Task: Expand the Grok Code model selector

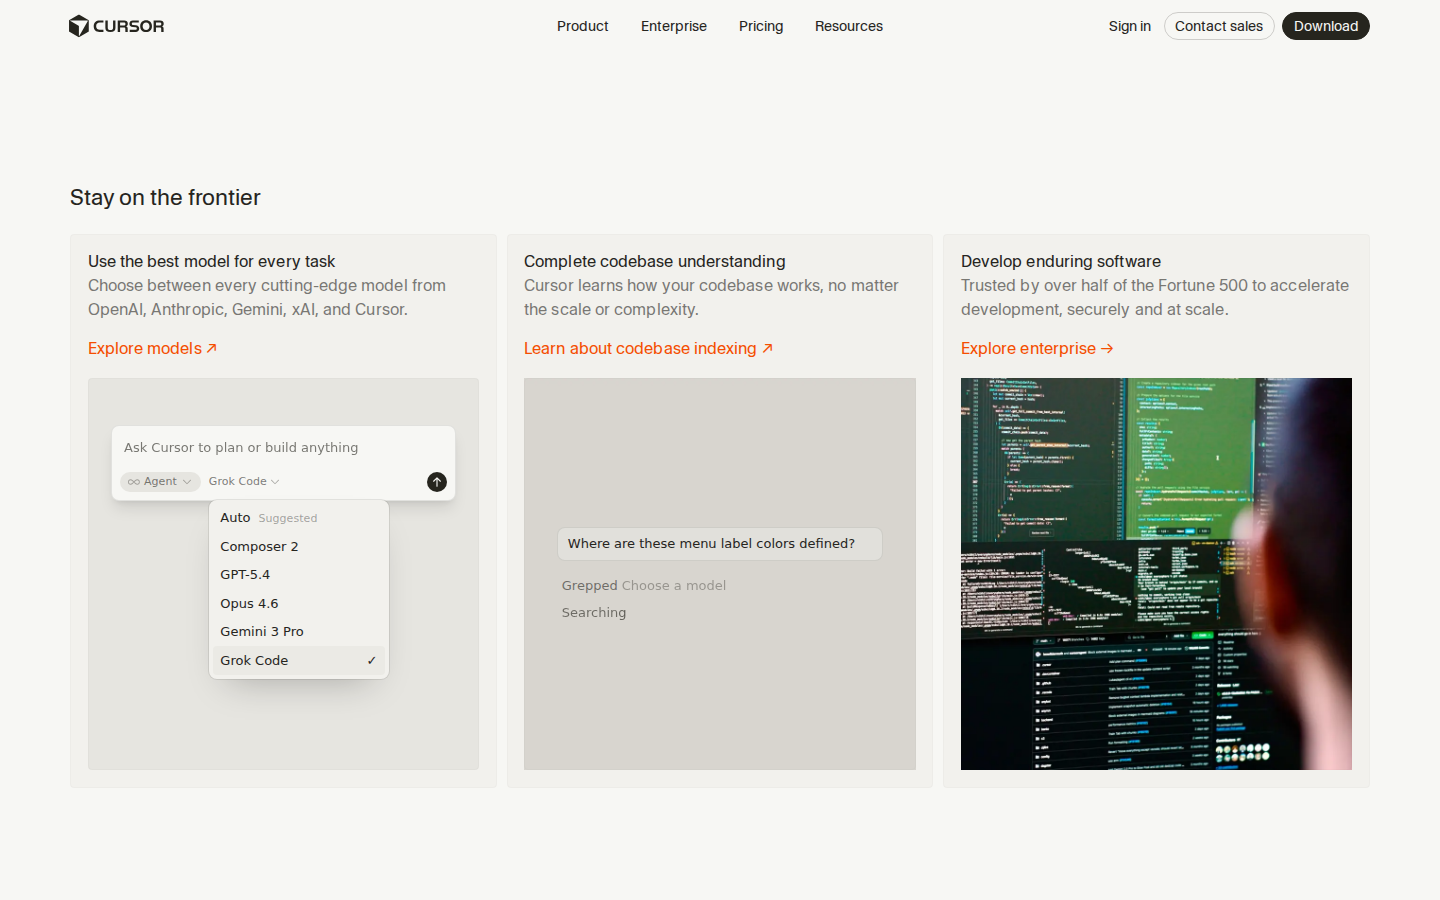Action: coord(243,481)
